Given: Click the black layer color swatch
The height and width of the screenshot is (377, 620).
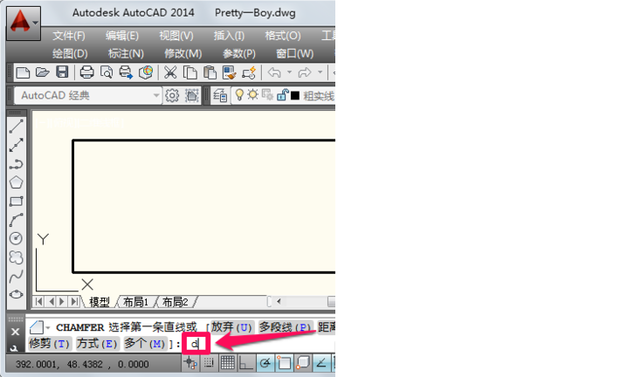Looking at the screenshot, I should 295,96.
